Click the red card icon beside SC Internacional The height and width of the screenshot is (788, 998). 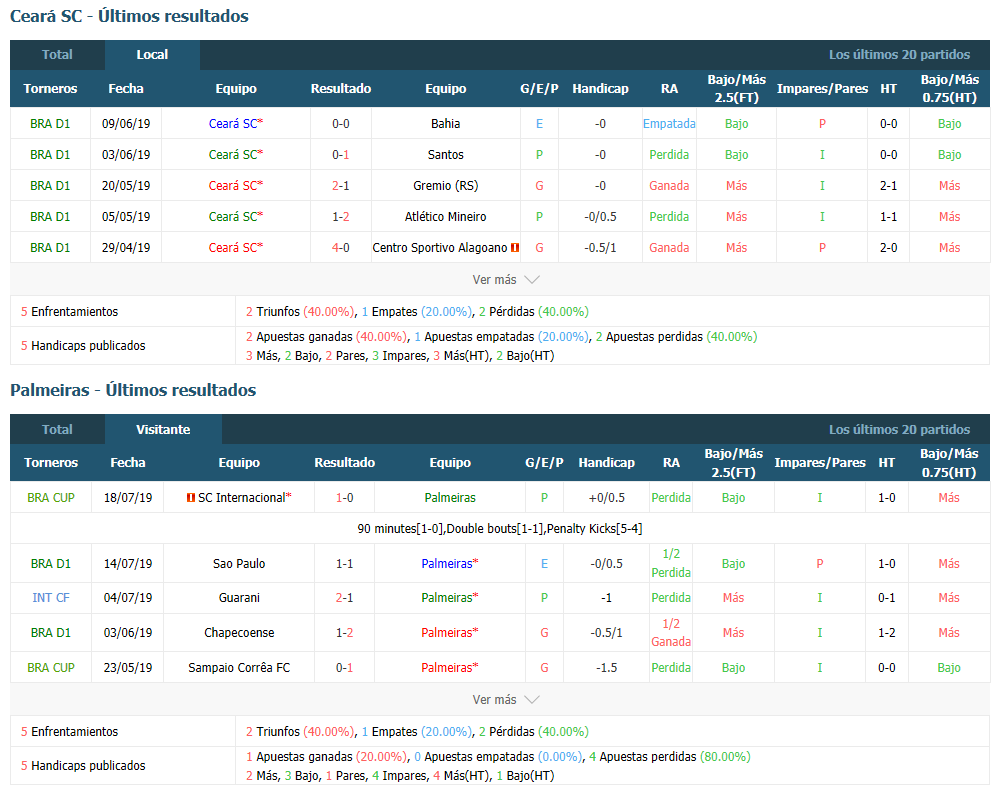click(190, 498)
